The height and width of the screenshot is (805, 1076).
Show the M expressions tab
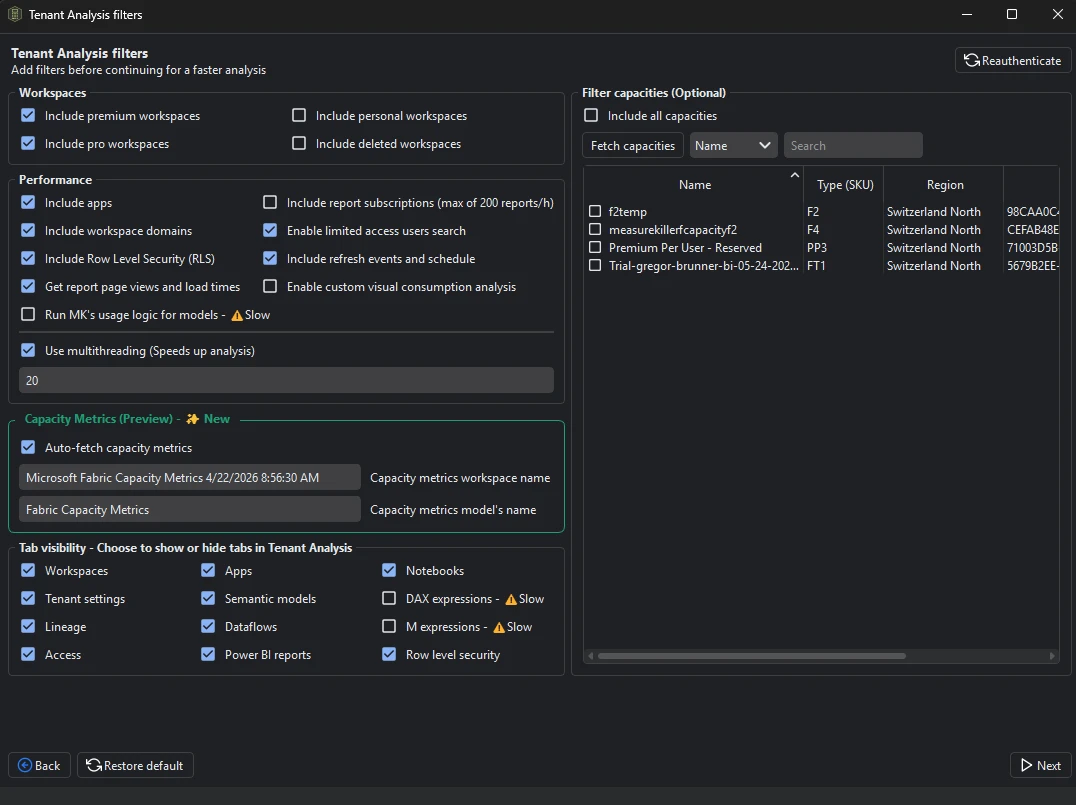click(389, 627)
